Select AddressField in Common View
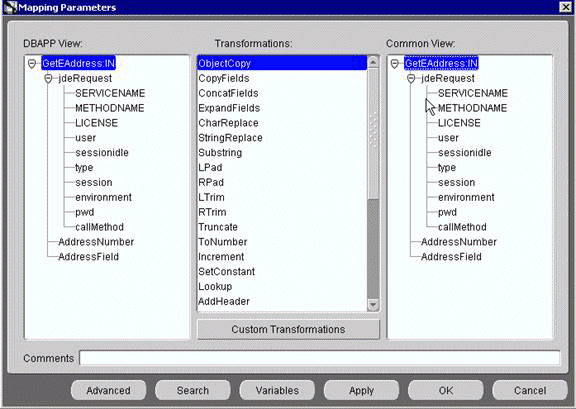 [451, 257]
